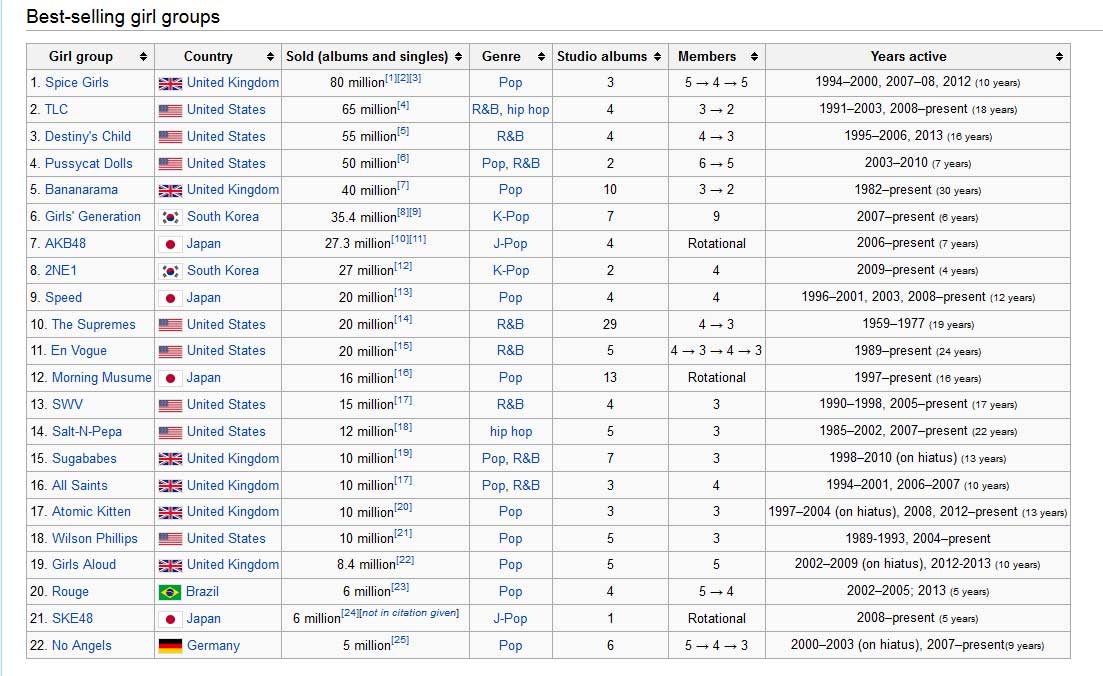Open the Spice Girls link
This screenshot has height=676, width=1103.
[77, 82]
